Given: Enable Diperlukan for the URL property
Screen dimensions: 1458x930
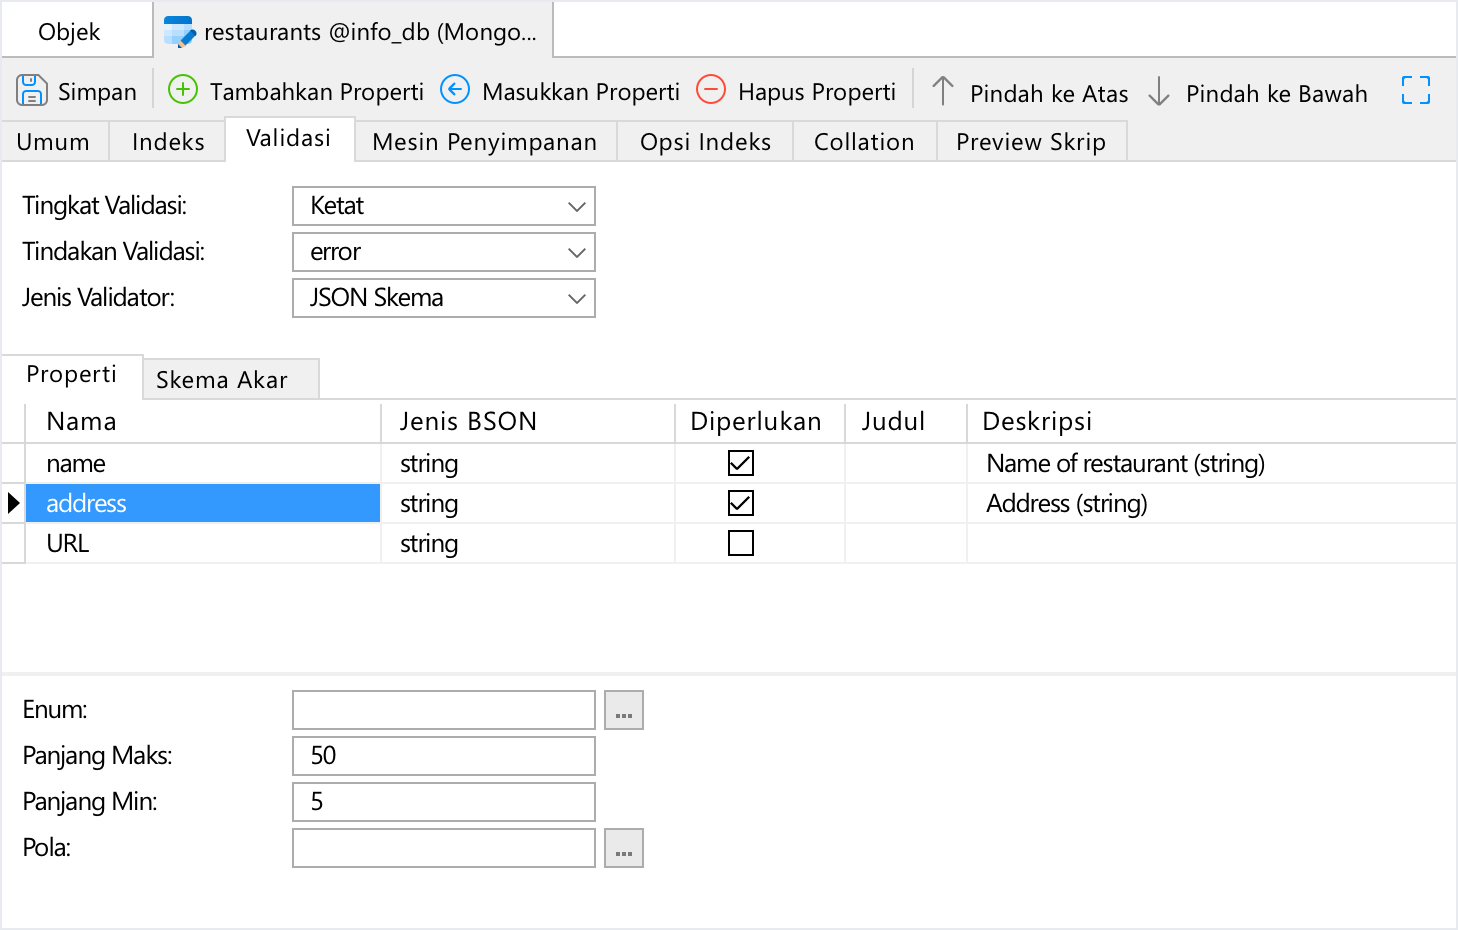Looking at the screenshot, I should coord(741,543).
